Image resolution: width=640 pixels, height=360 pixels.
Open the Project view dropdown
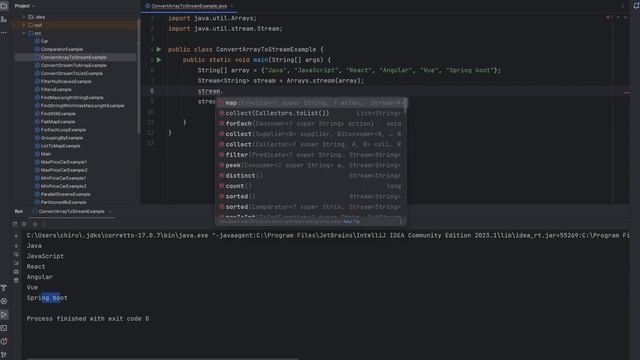click(24, 6)
